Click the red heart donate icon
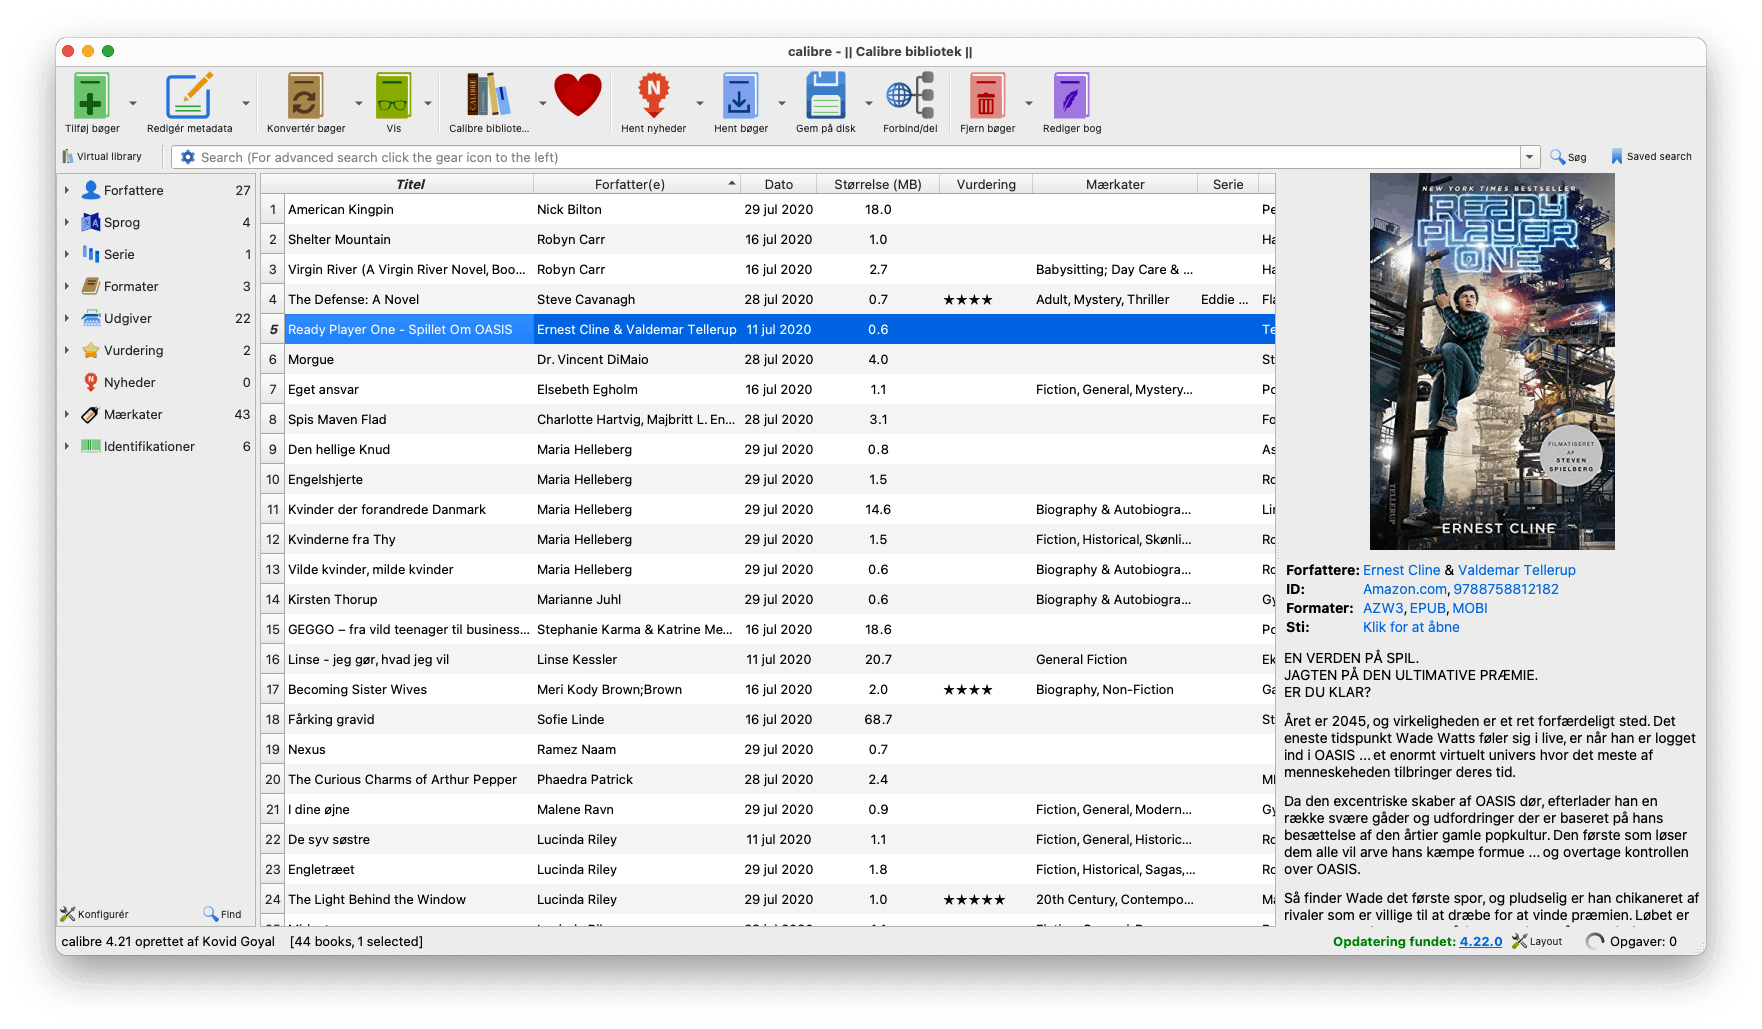This screenshot has height=1029, width=1762. coord(578,96)
